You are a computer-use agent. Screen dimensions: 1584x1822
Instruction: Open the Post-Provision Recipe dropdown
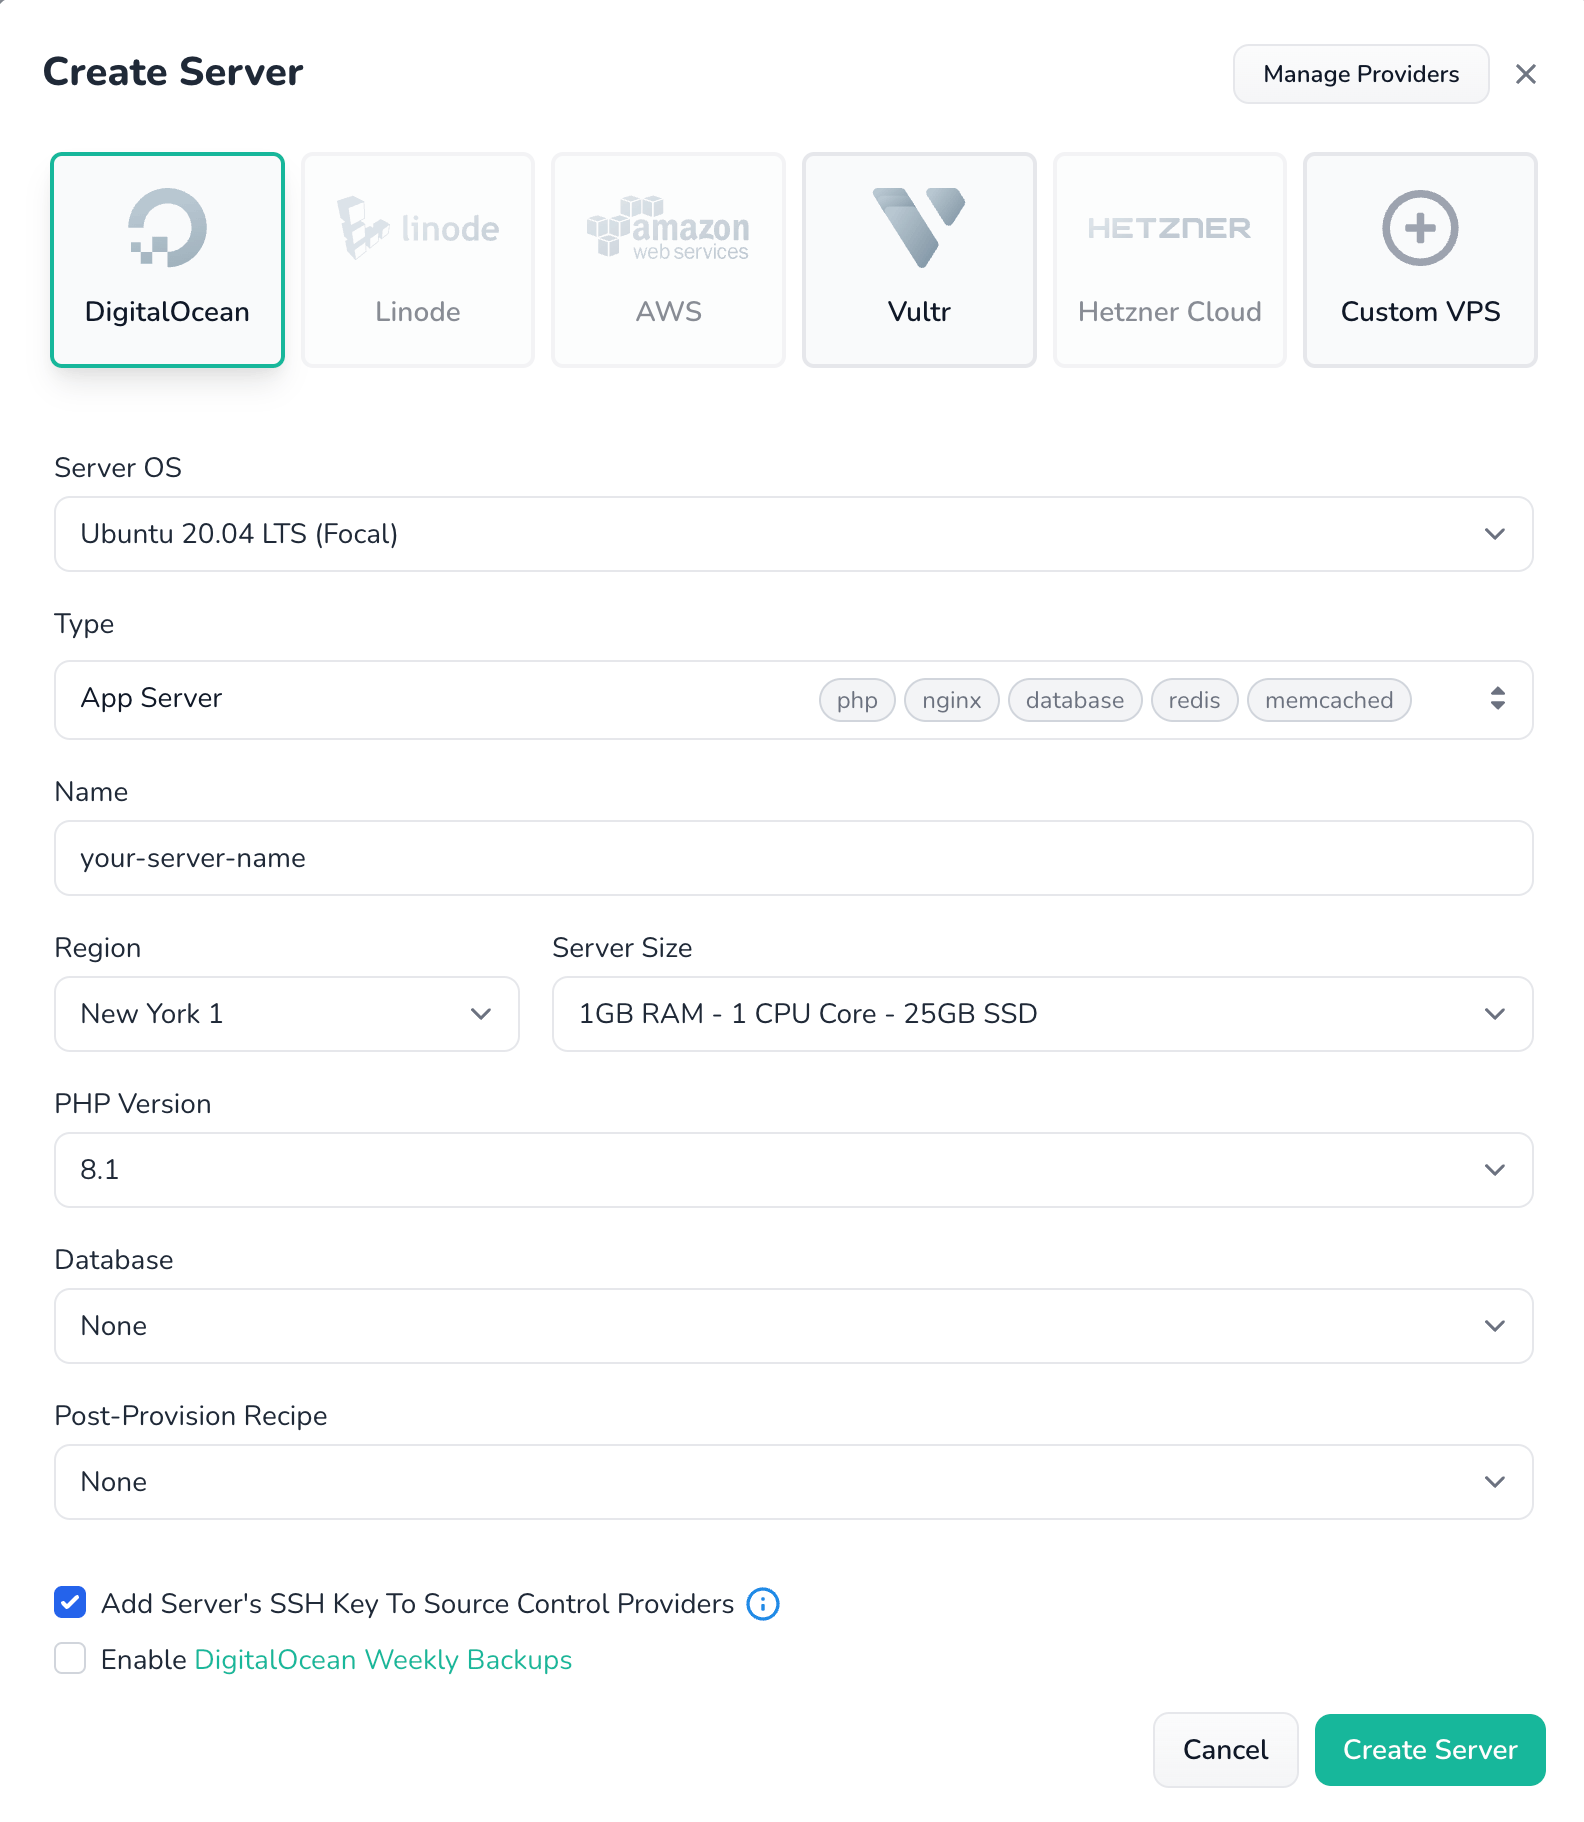pyautogui.click(x=794, y=1482)
